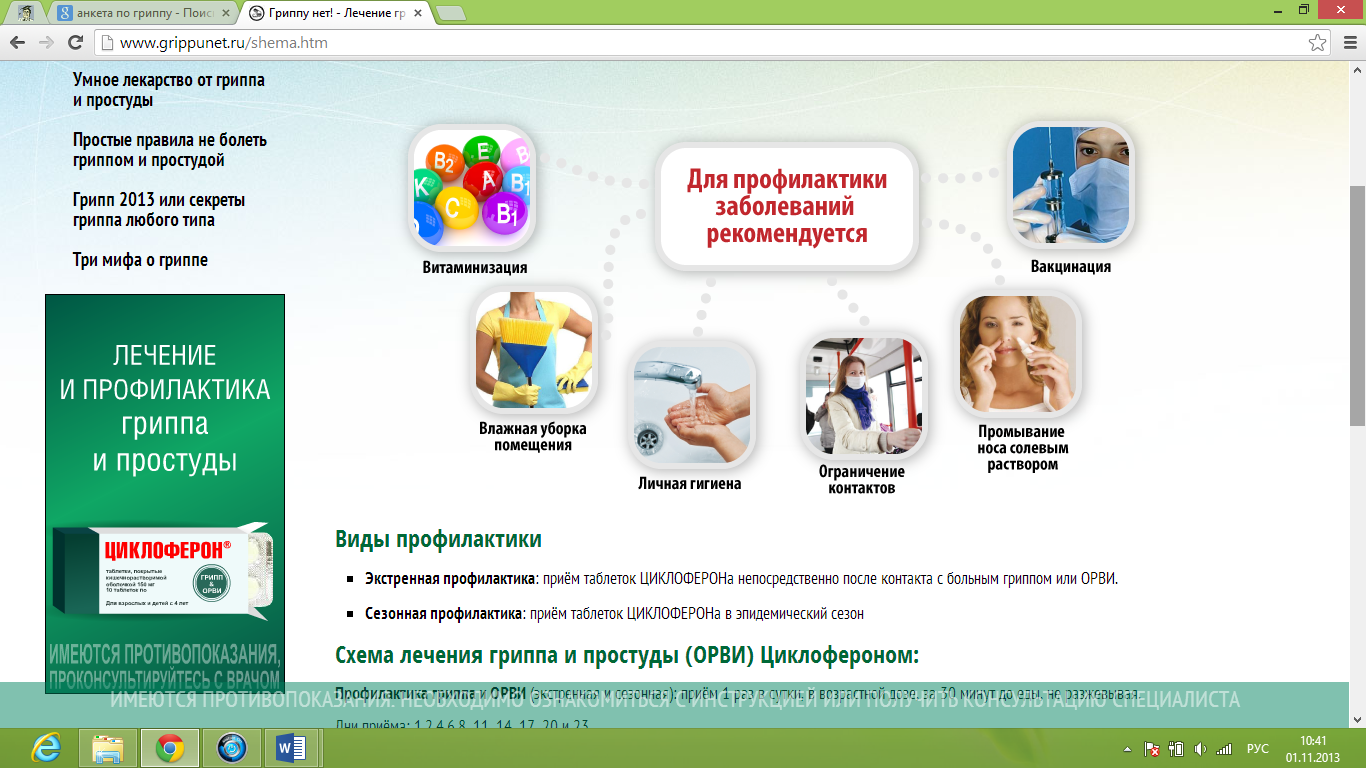
Task: Click the battery power tray icon
Action: point(1176,749)
